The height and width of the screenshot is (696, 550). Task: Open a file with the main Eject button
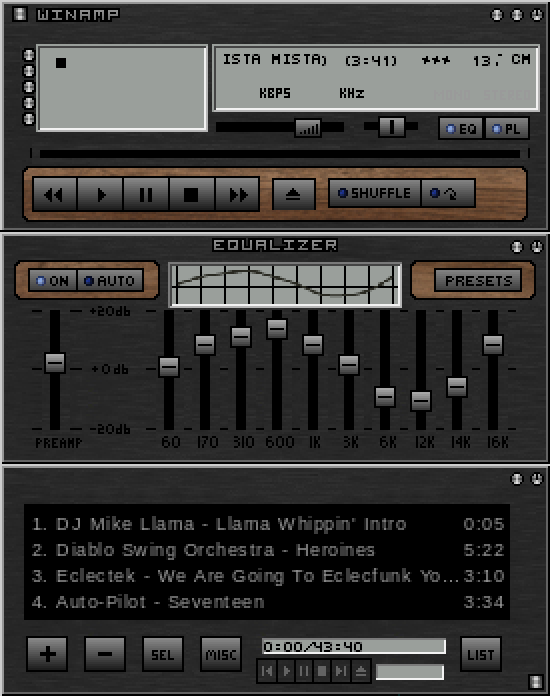(293, 194)
